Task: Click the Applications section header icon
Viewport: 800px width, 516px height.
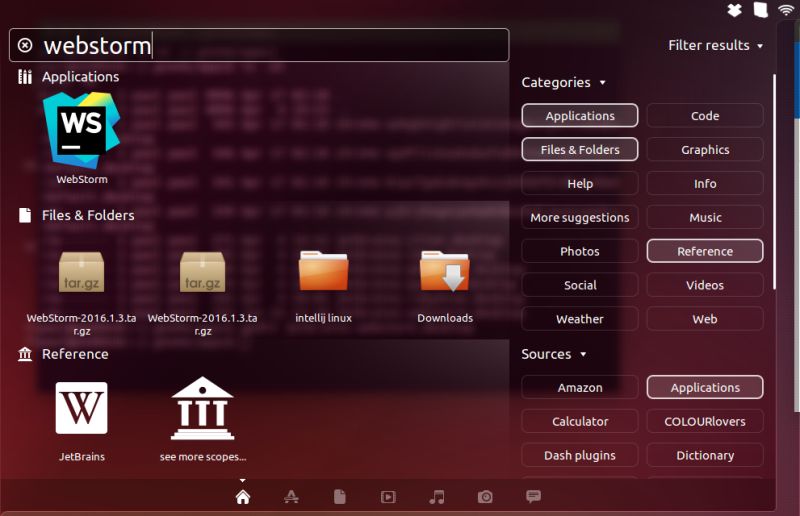Action: pos(24,77)
